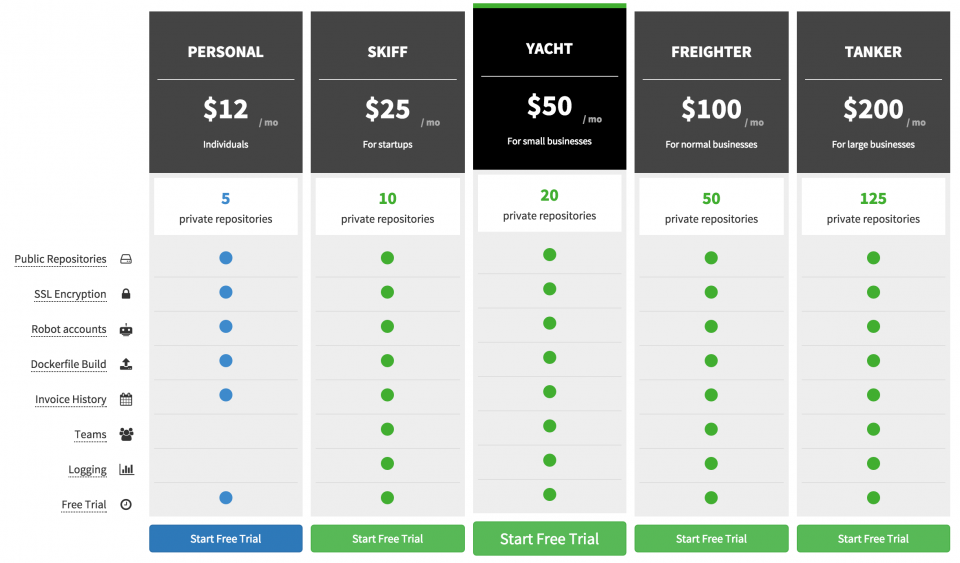This screenshot has height=563, width=960.
Task: Click the SSL Encryption lock icon
Action: (126, 294)
